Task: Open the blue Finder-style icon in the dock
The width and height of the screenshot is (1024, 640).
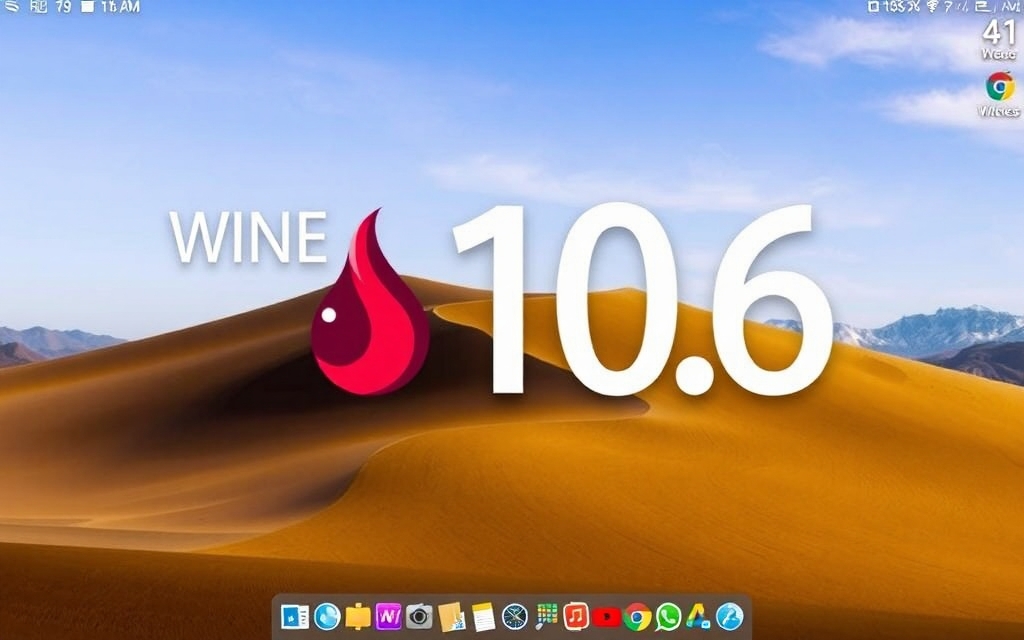Action: 295,616
